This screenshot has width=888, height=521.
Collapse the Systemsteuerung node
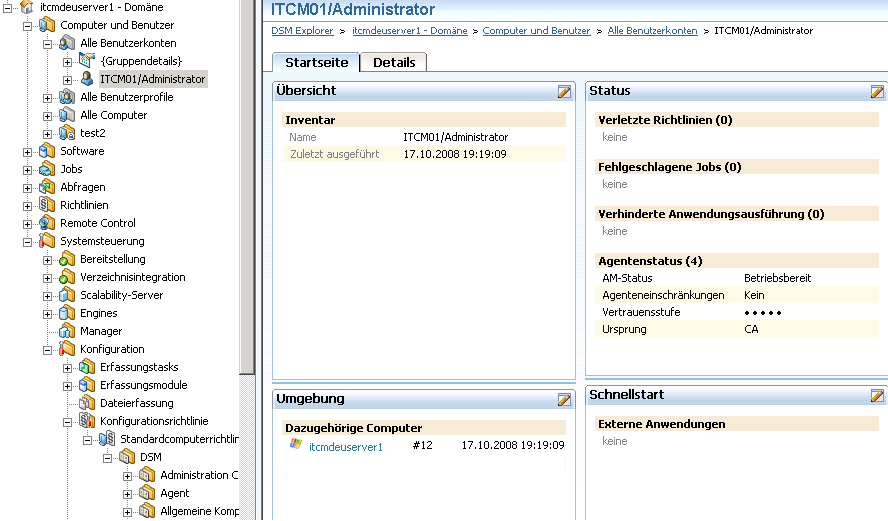(x=27, y=242)
